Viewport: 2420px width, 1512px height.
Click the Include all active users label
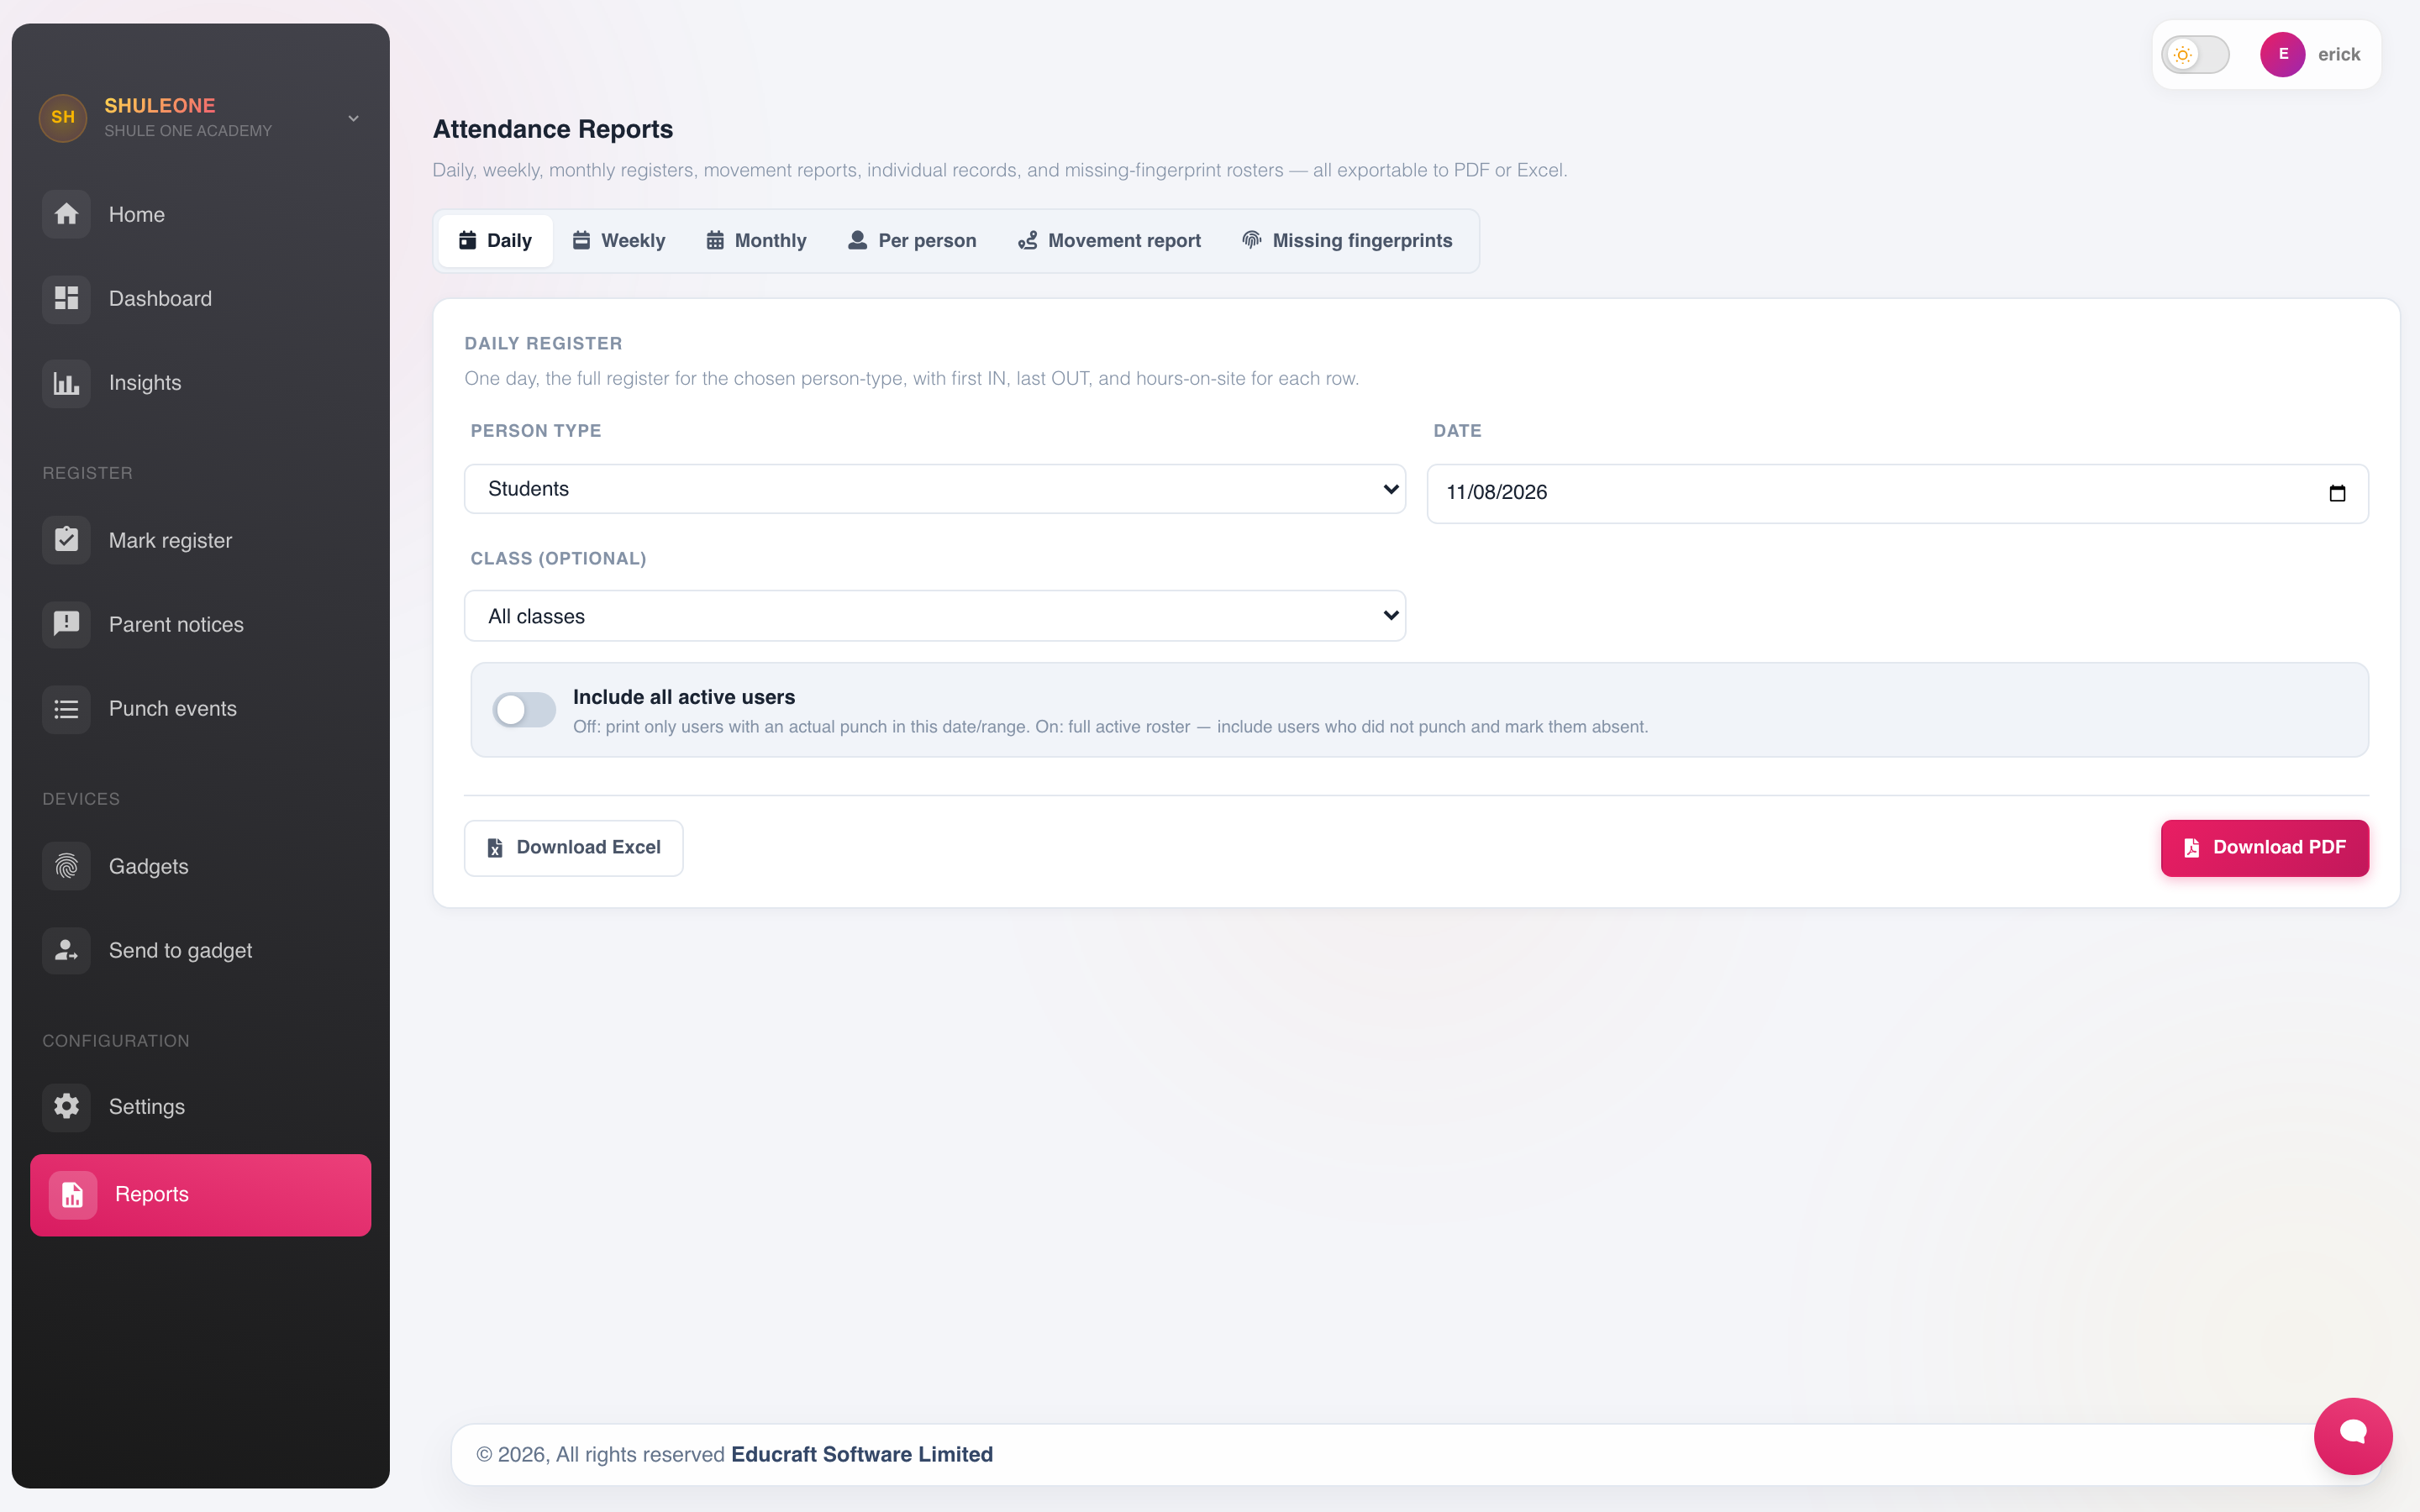click(684, 697)
